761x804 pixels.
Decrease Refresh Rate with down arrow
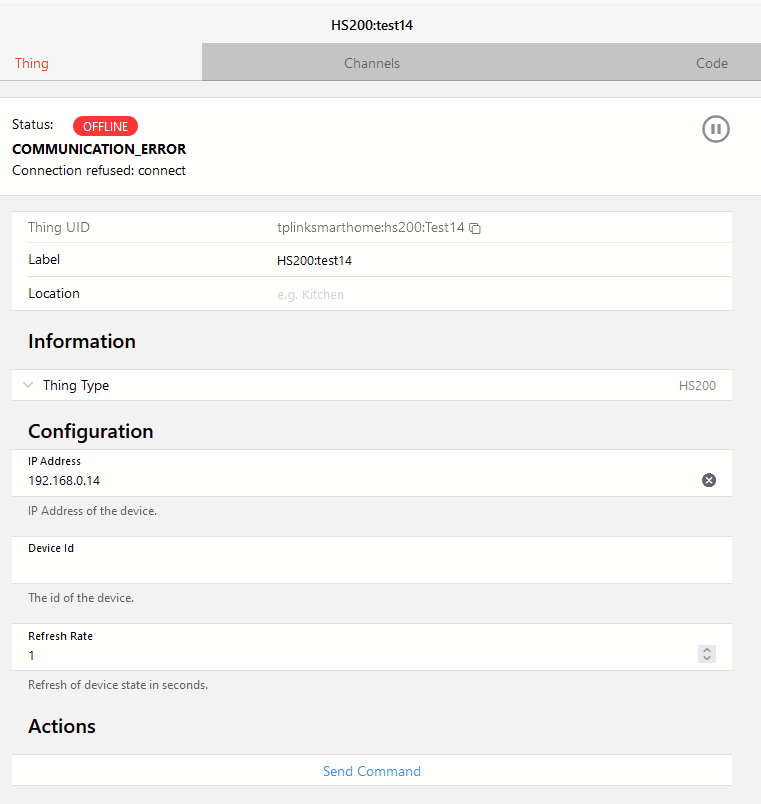click(707, 659)
